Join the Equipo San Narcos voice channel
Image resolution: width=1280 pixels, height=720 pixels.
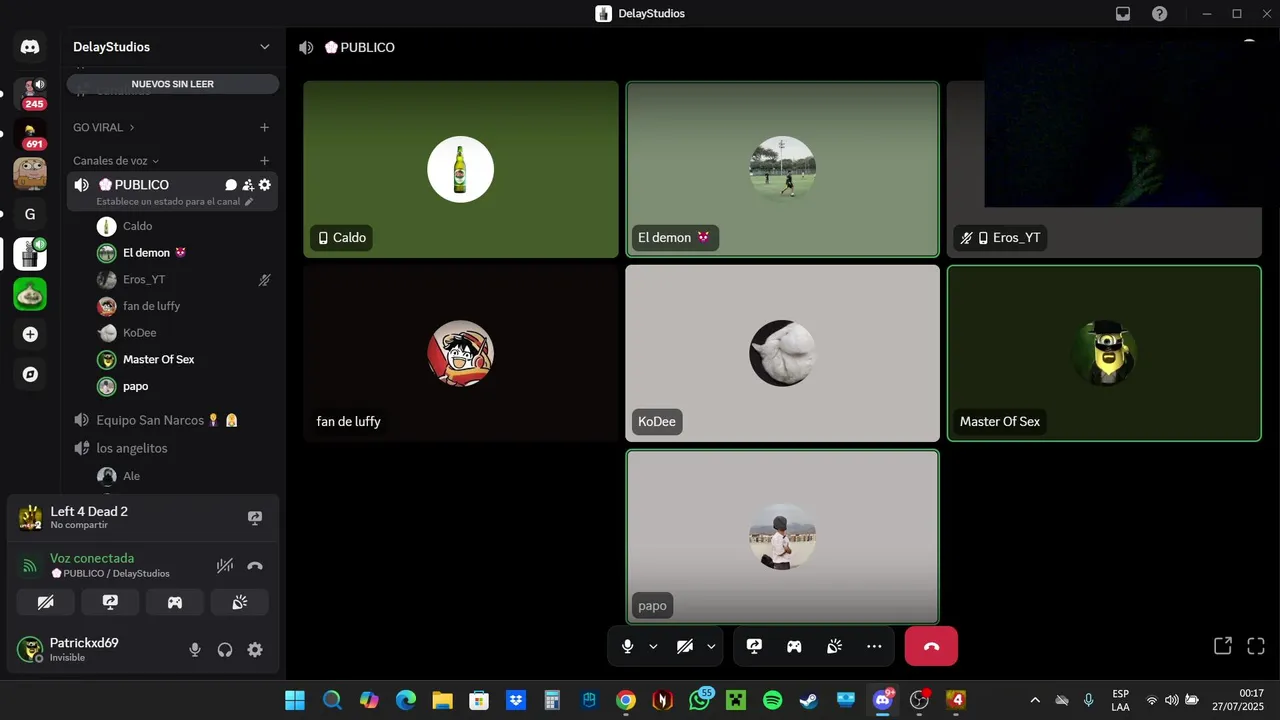(x=172, y=420)
